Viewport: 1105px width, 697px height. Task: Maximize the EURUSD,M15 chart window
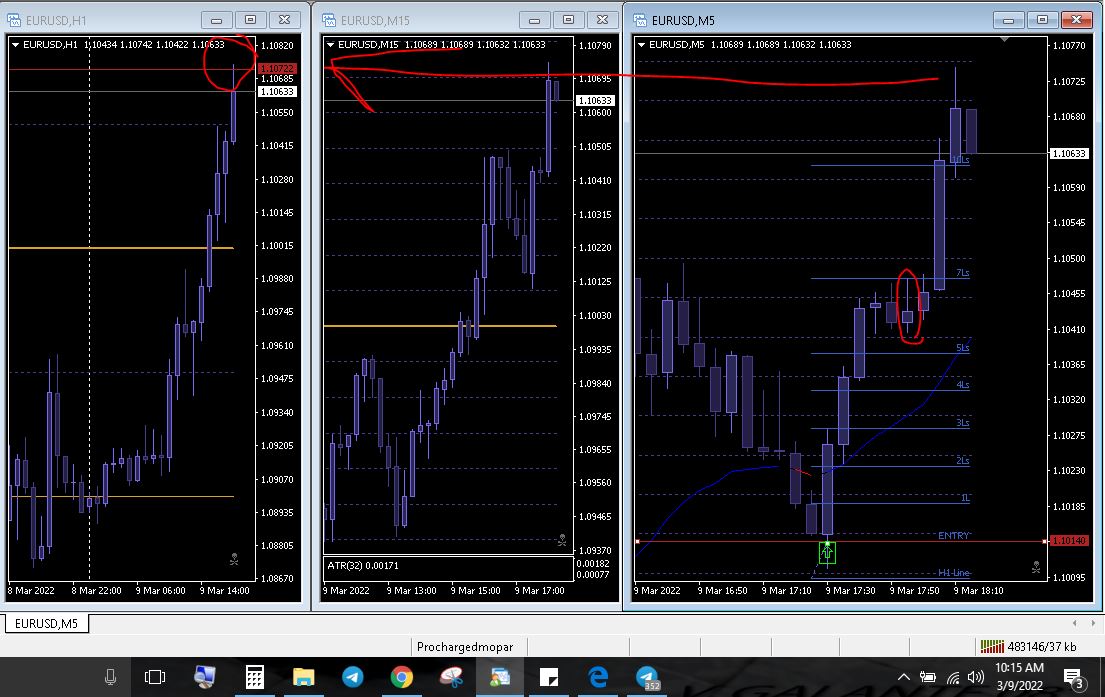569,20
